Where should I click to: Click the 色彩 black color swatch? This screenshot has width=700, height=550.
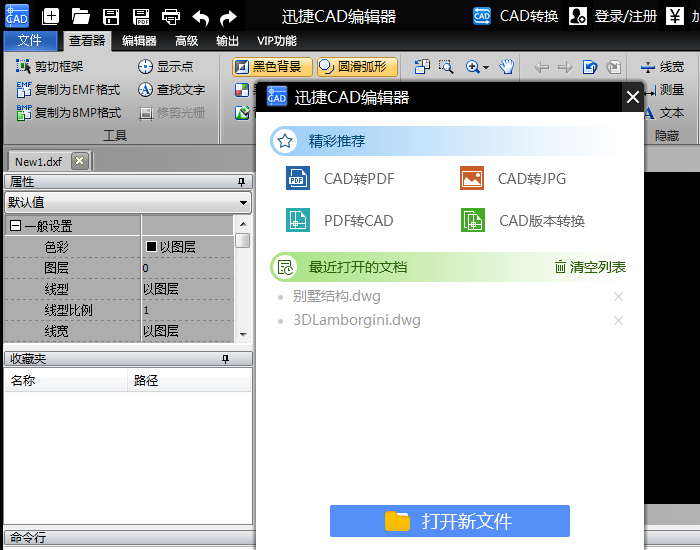(151, 246)
